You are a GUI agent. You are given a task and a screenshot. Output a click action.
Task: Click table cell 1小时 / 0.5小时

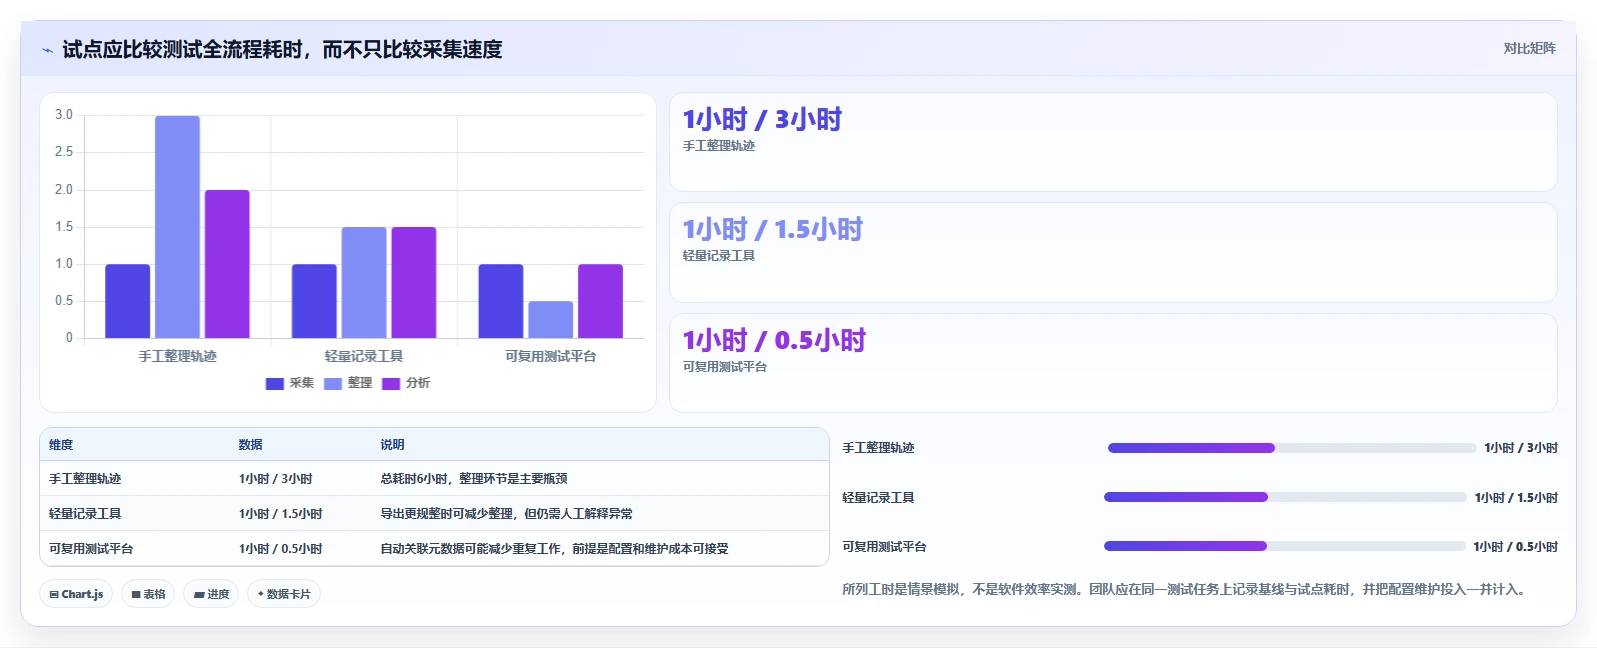(281, 549)
